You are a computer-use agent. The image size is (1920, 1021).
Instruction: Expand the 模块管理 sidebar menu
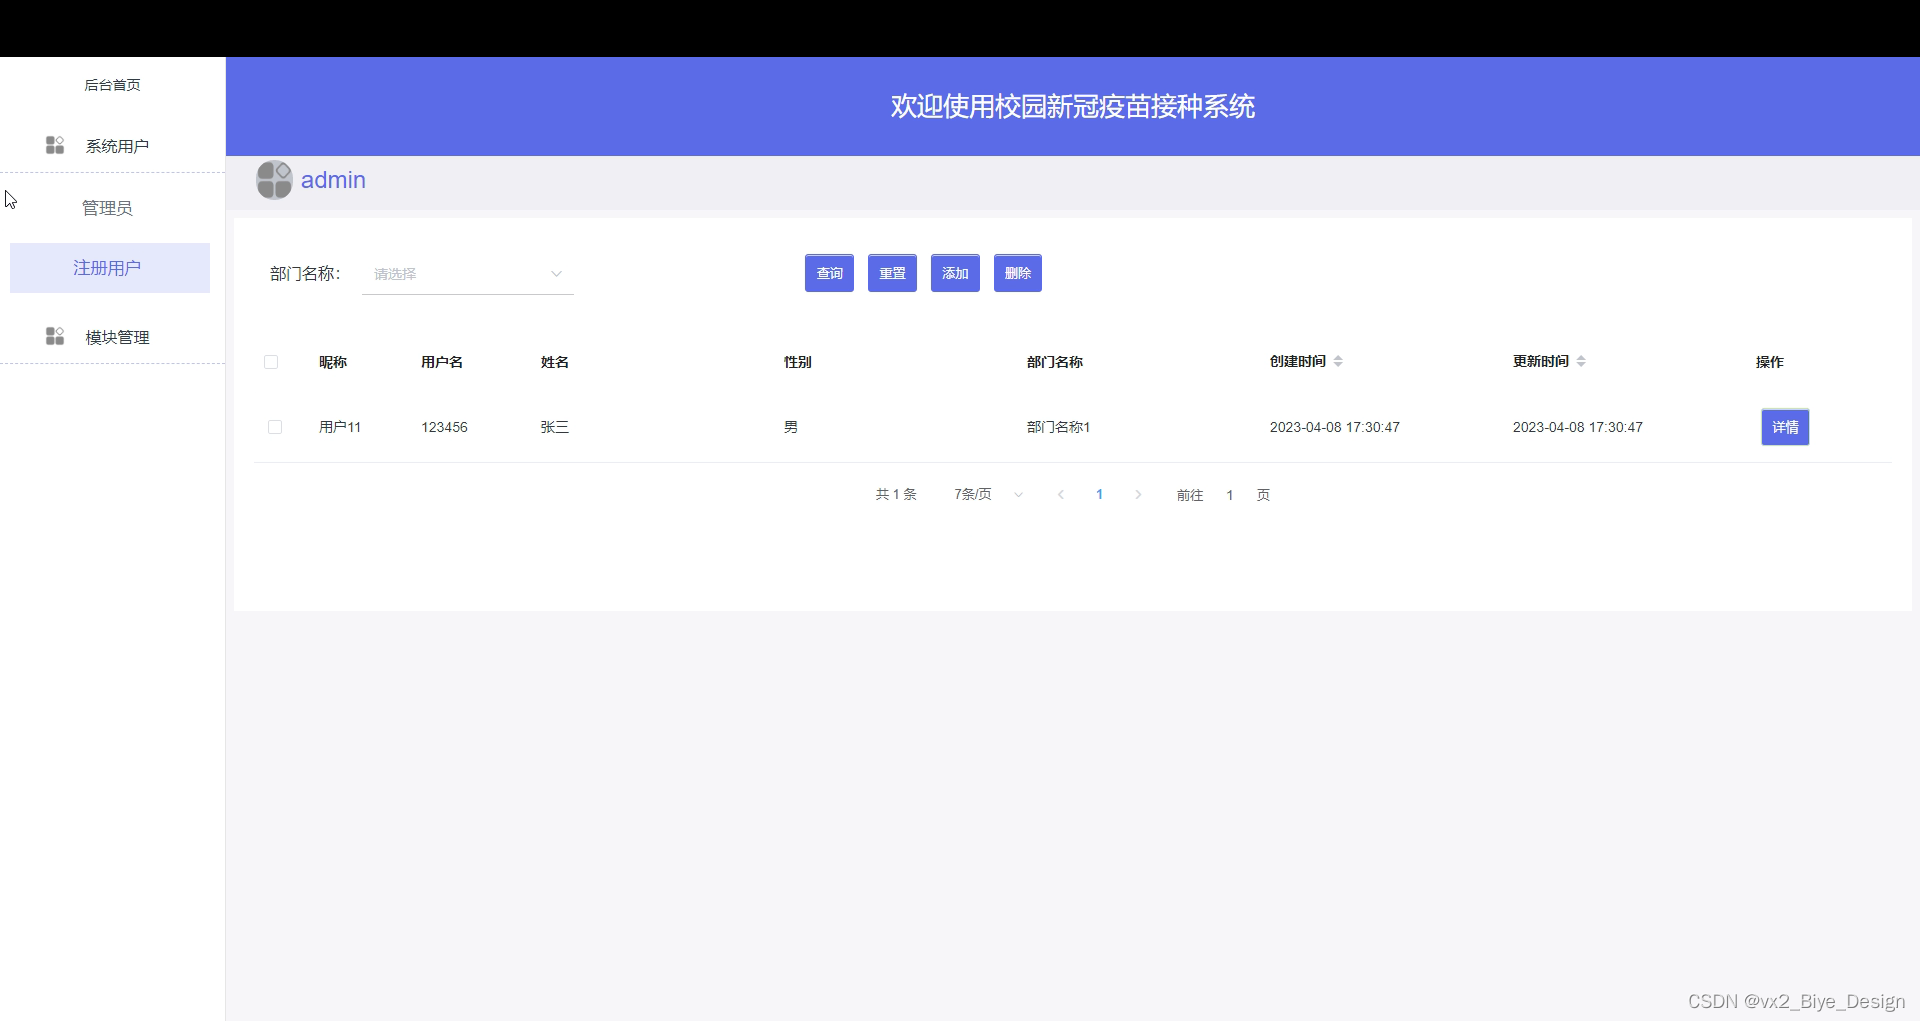pyautogui.click(x=112, y=337)
